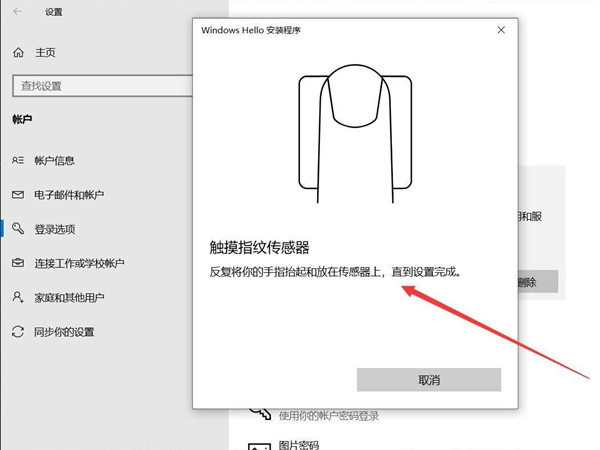The width and height of the screenshot is (600, 450).
Task: Open 同步你的设置 settings label
Action: coord(65,331)
